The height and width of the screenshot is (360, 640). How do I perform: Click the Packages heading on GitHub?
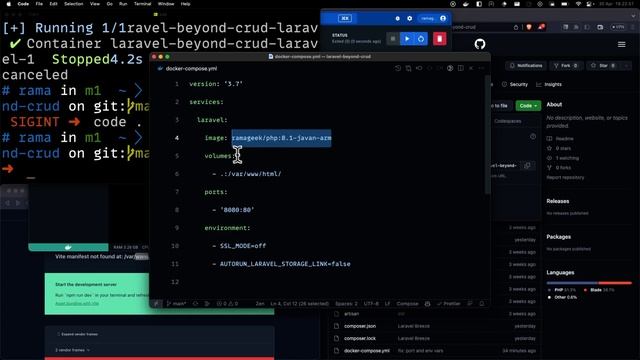(558, 237)
